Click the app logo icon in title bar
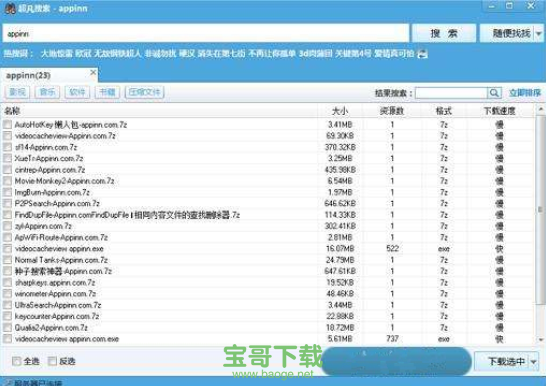546x386 pixels. click(10, 8)
